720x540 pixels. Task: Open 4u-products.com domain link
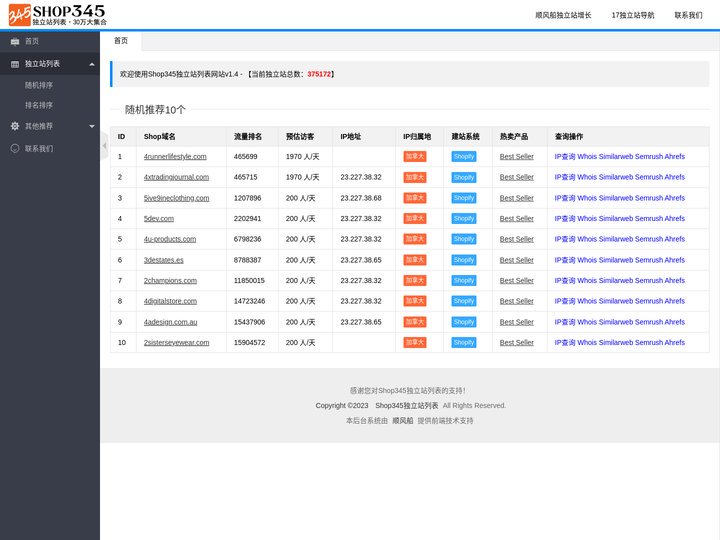click(x=170, y=239)
